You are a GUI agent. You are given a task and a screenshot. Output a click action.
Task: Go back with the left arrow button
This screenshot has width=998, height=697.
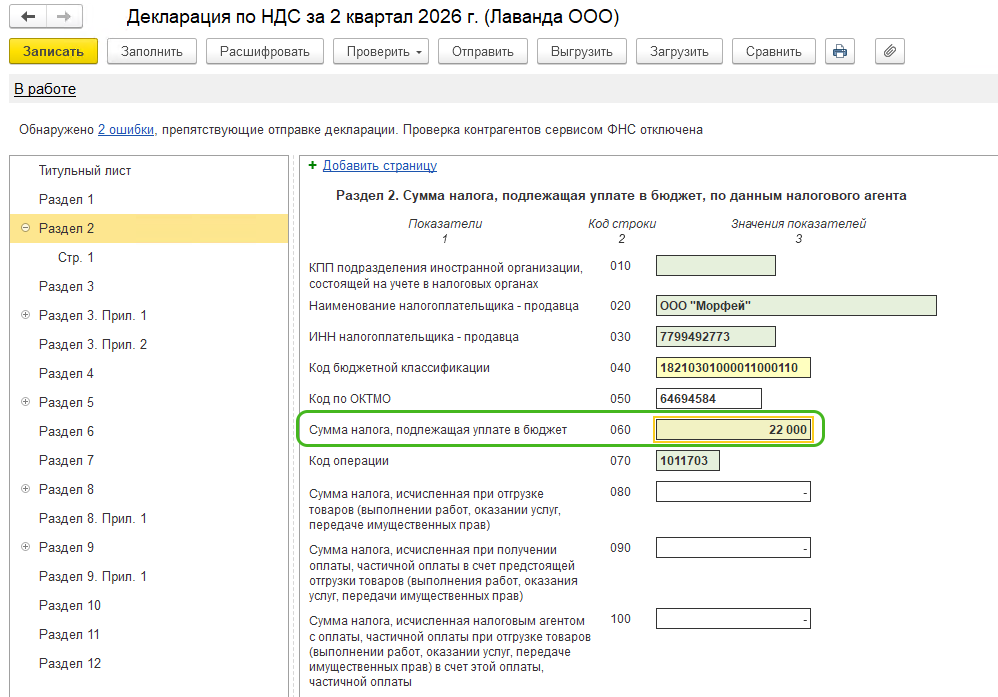click(x=27, y=17)
